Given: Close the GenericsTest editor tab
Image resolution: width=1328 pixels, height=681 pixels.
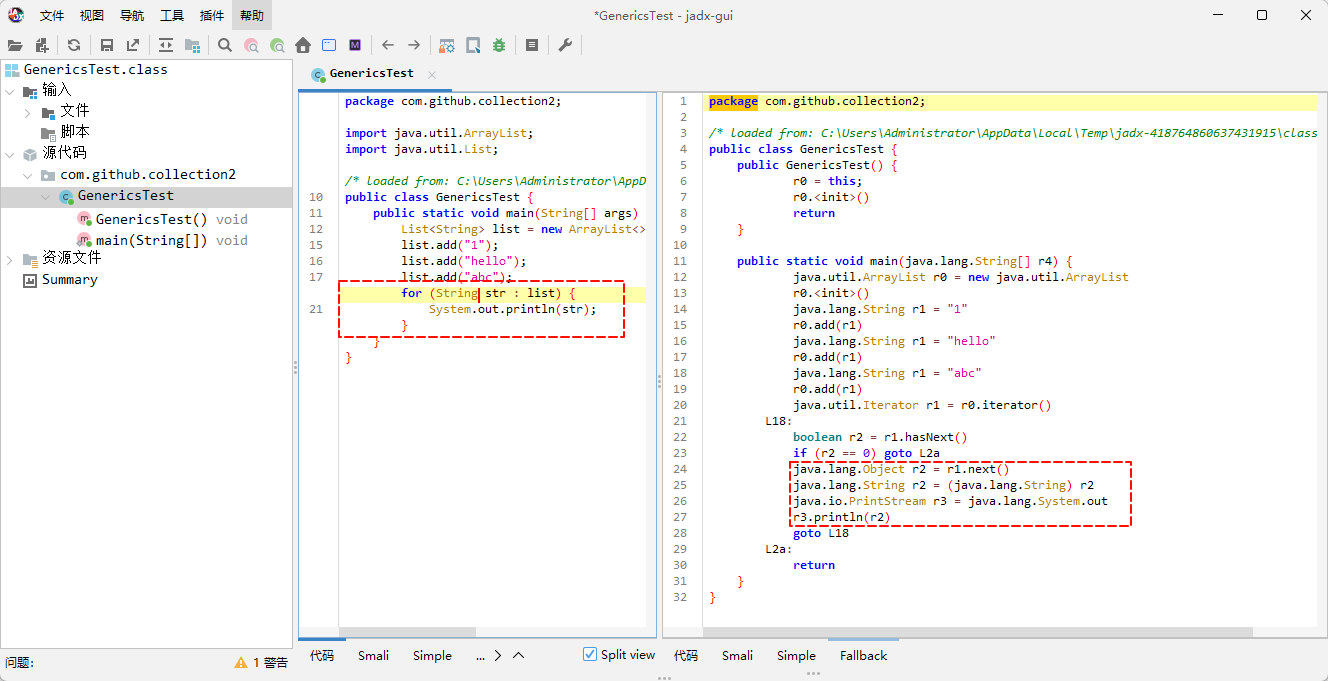Looking at the screenshot, I should (x=432, y=74).
